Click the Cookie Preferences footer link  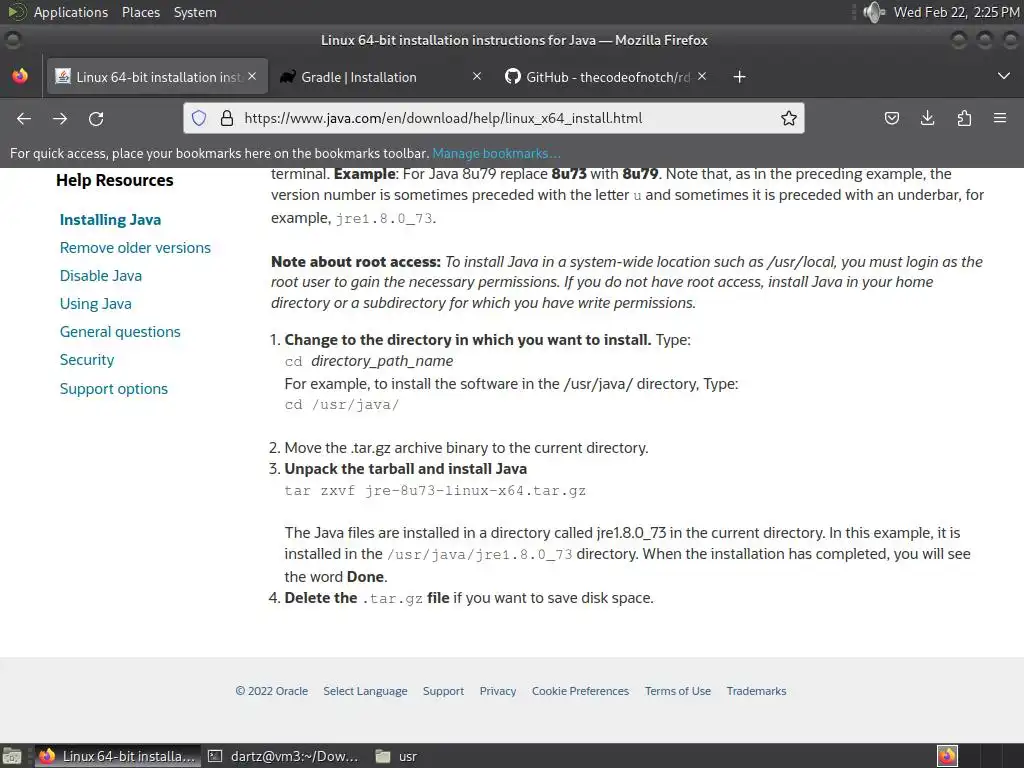click(x=580, y=691)
